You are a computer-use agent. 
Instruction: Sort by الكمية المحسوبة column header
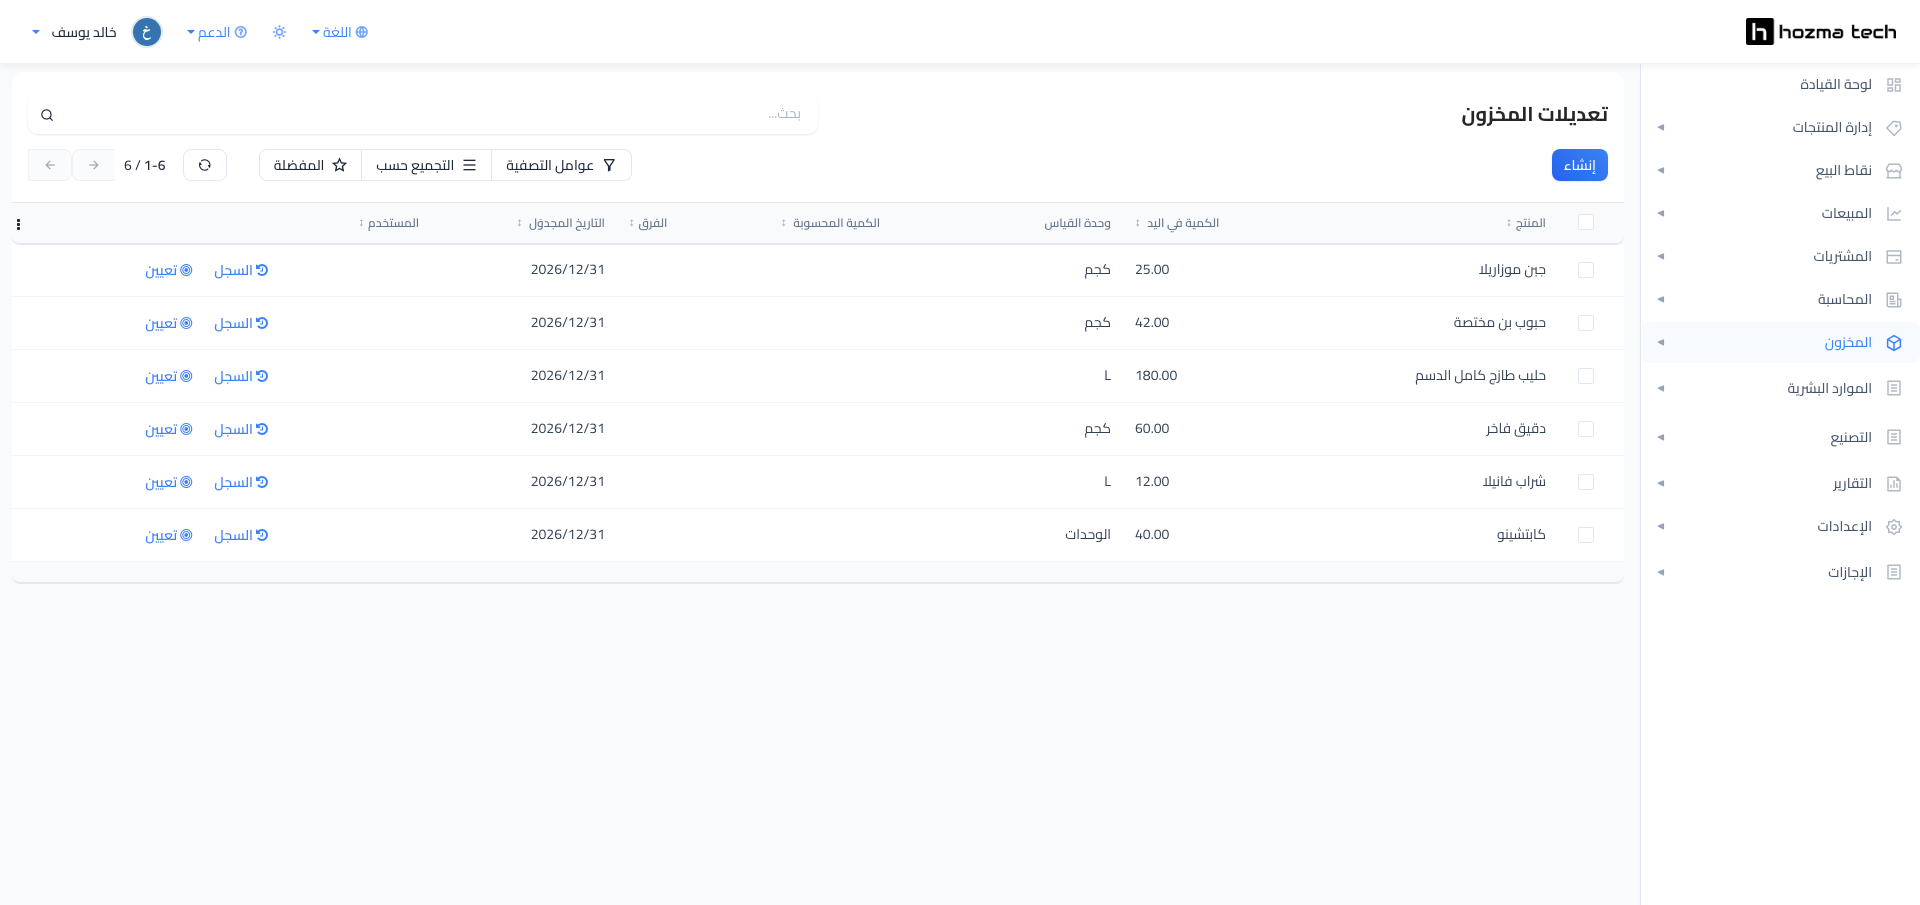click(831, 223)
